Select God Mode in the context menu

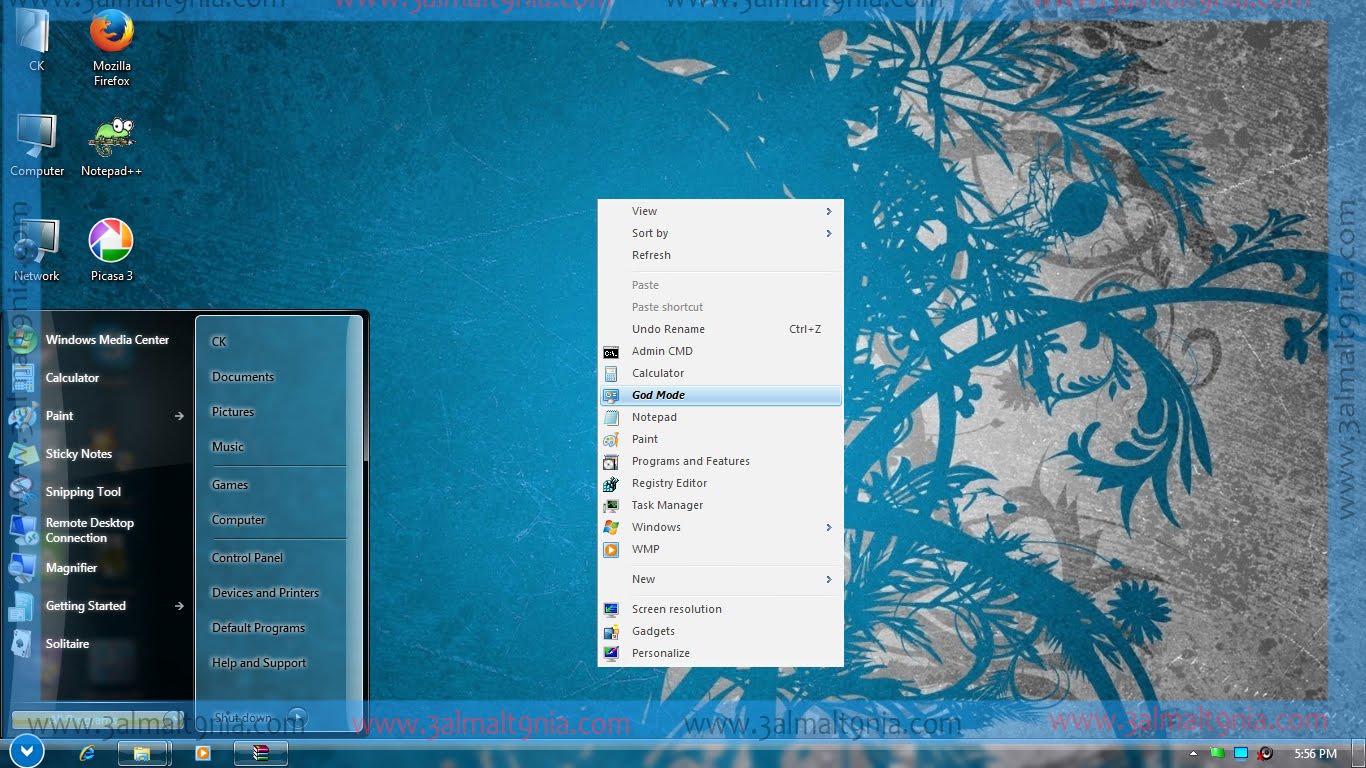[x=658, y=394]
